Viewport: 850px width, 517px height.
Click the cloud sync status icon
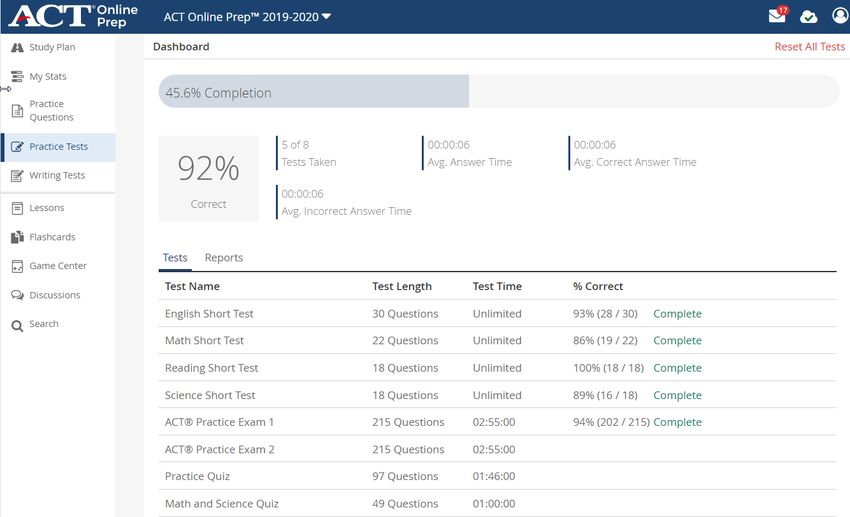pyautogui.click(x=808, y=17)
